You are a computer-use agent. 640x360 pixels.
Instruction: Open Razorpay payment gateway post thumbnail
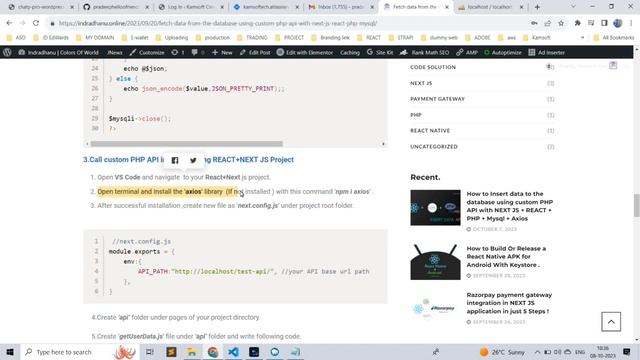(436, 309)
